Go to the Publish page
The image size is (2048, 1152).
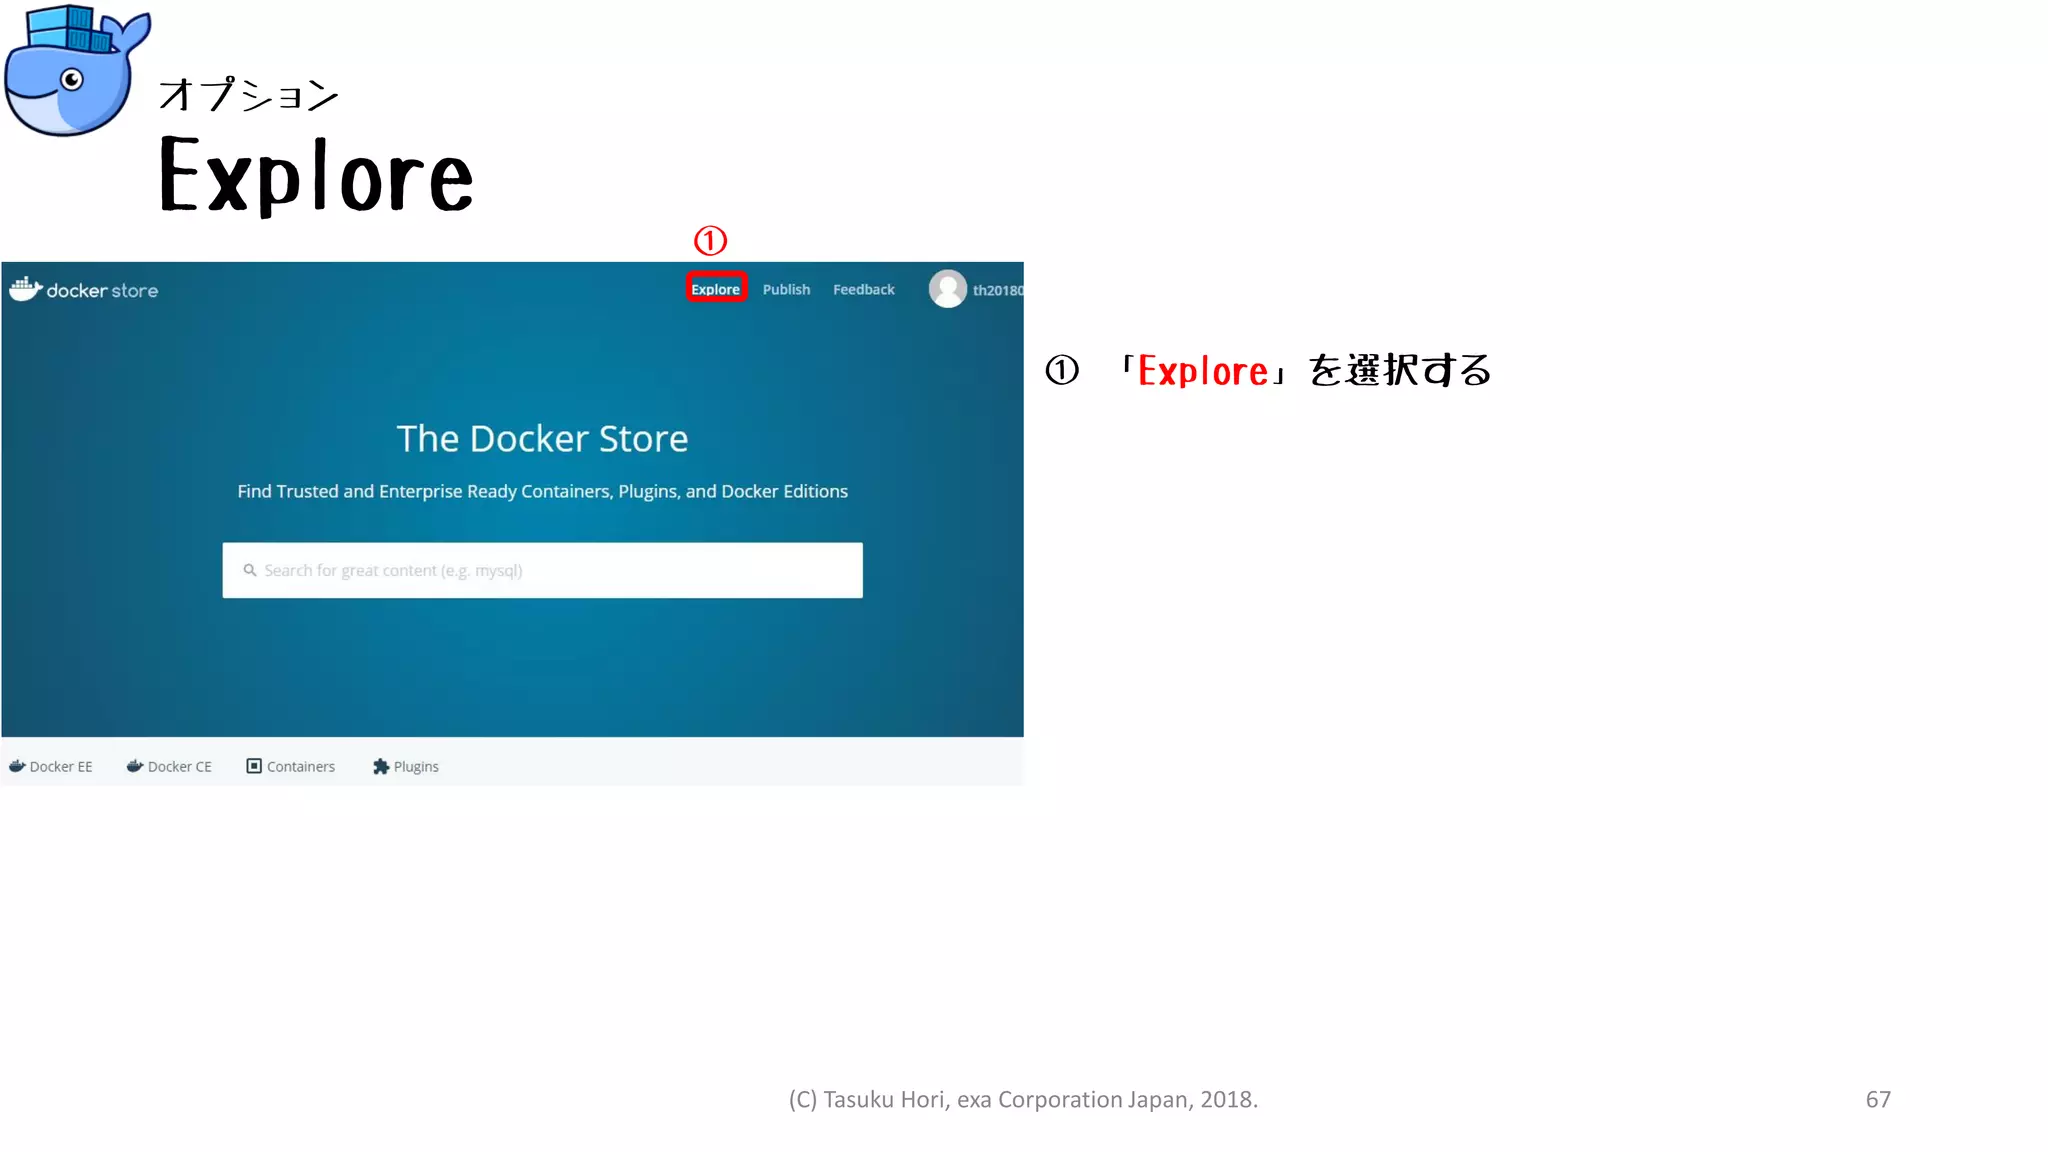pyautogui.click(x=786, y=289)
